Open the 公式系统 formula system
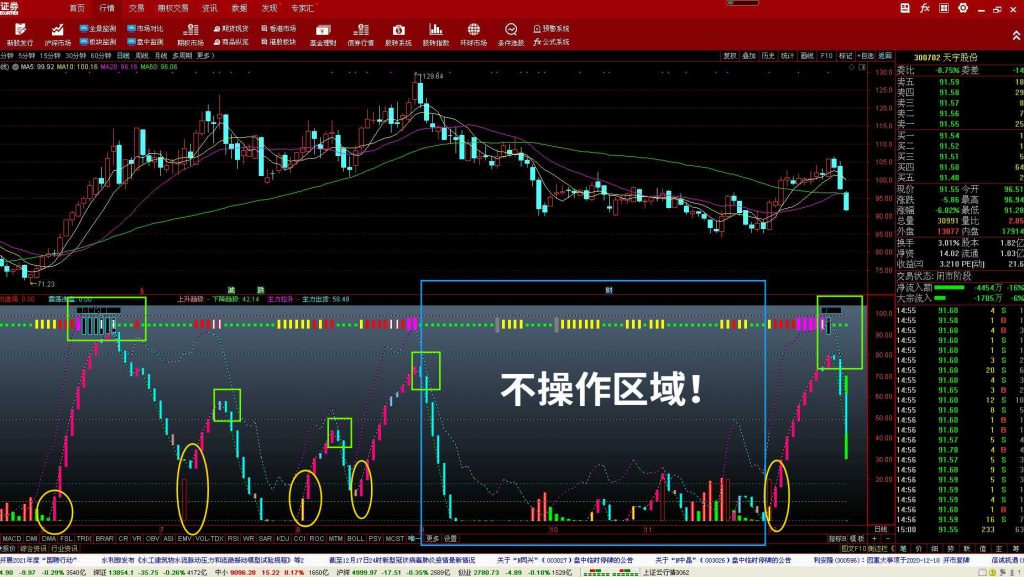1024x577 pixels. [551, 42]
